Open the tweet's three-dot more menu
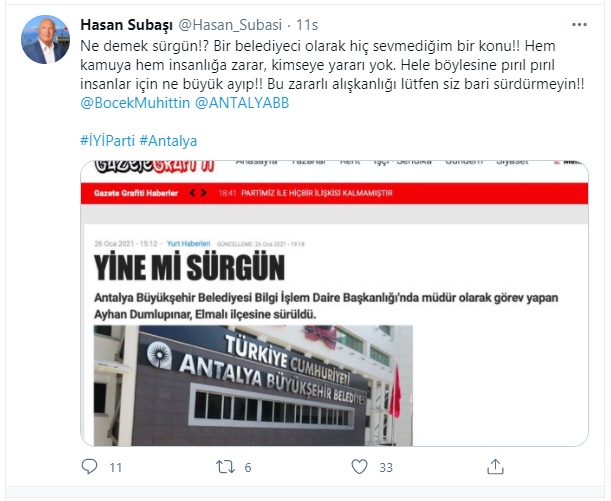This screenshot has height=501, width=611. [x=579, y=25]
